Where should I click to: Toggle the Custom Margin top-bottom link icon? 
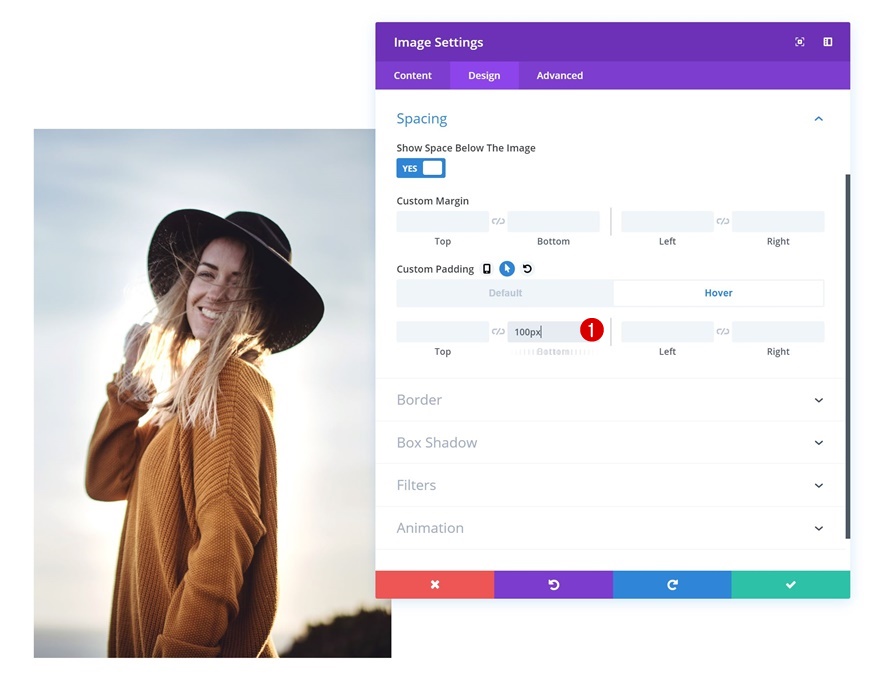[498, 221]
